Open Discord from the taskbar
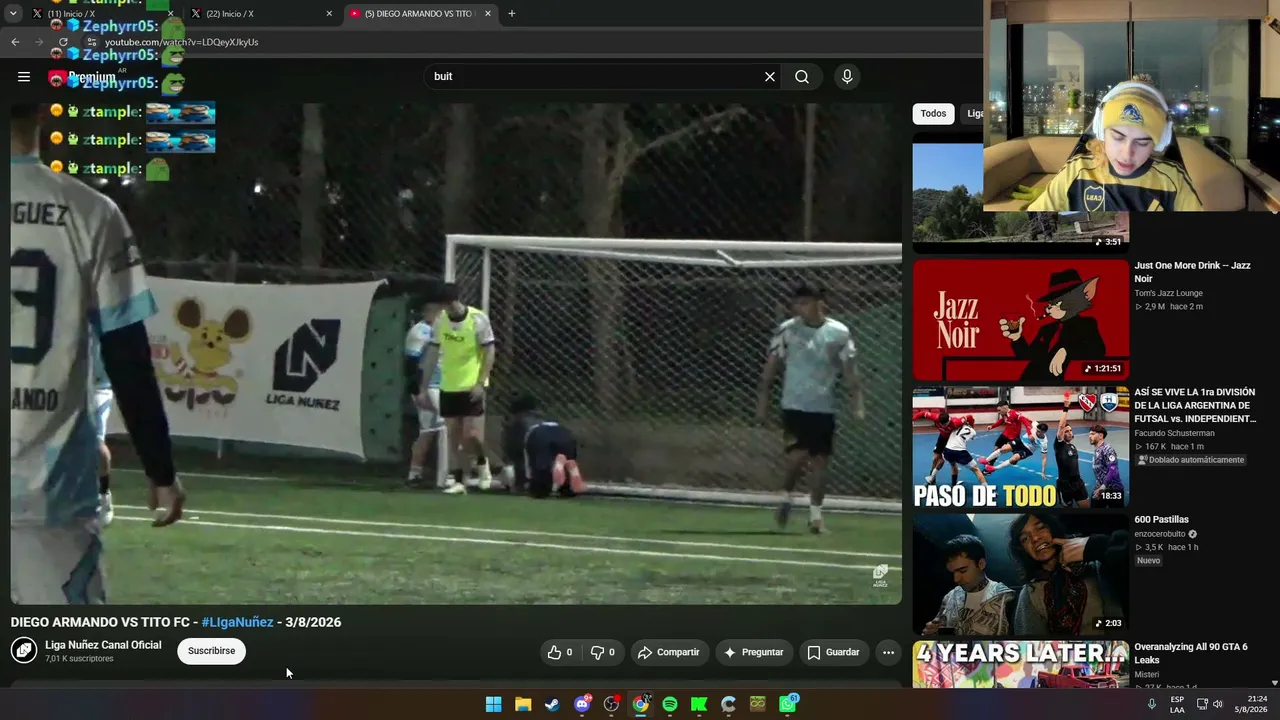Screen dimensions: 1280x720 582,704
